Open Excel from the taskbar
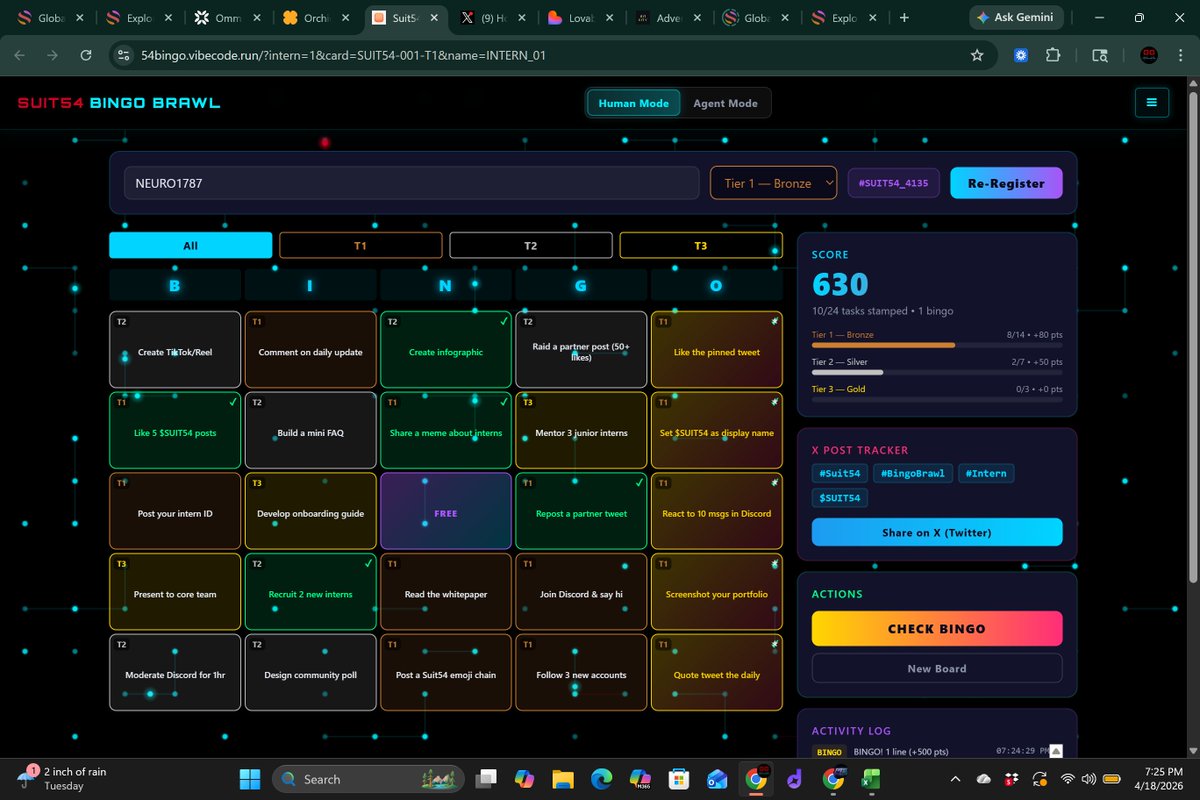Screen dimensions: 1200x800 [x=873, y=779]
